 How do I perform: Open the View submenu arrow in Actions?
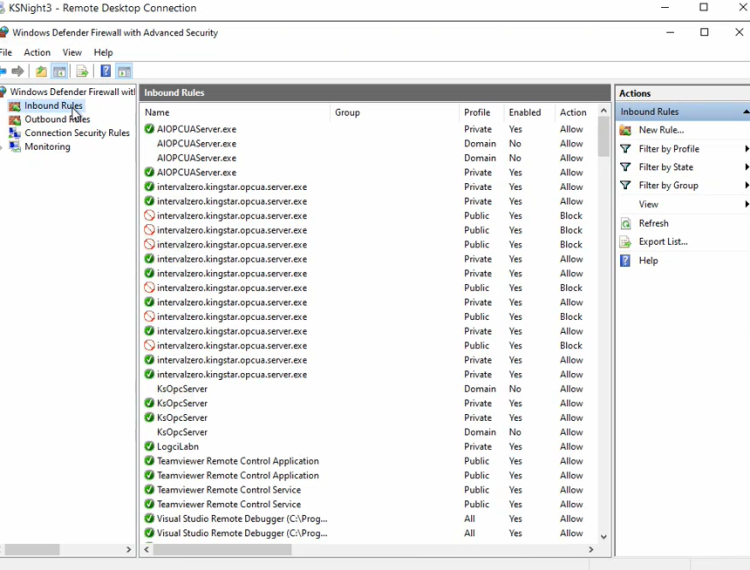746,204
